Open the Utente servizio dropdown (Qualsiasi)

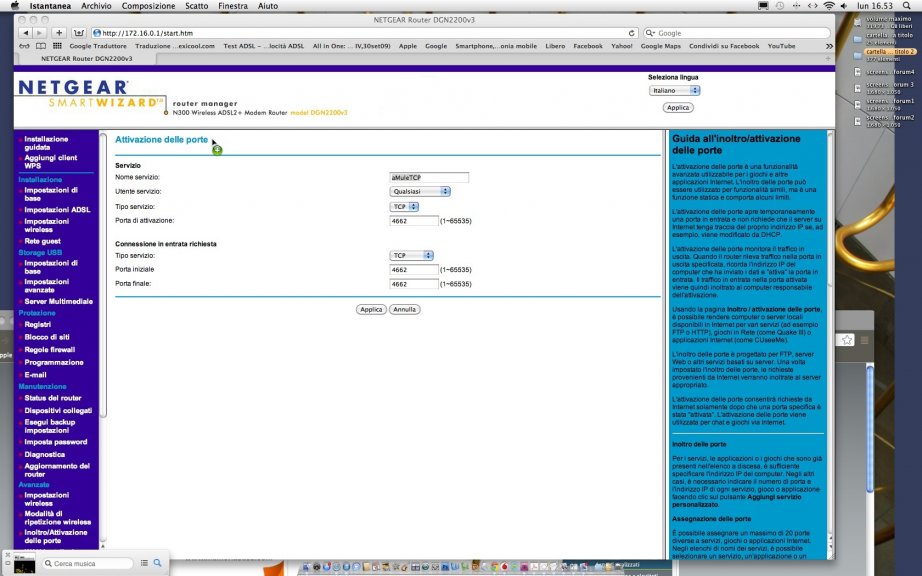tap(420, 192)
